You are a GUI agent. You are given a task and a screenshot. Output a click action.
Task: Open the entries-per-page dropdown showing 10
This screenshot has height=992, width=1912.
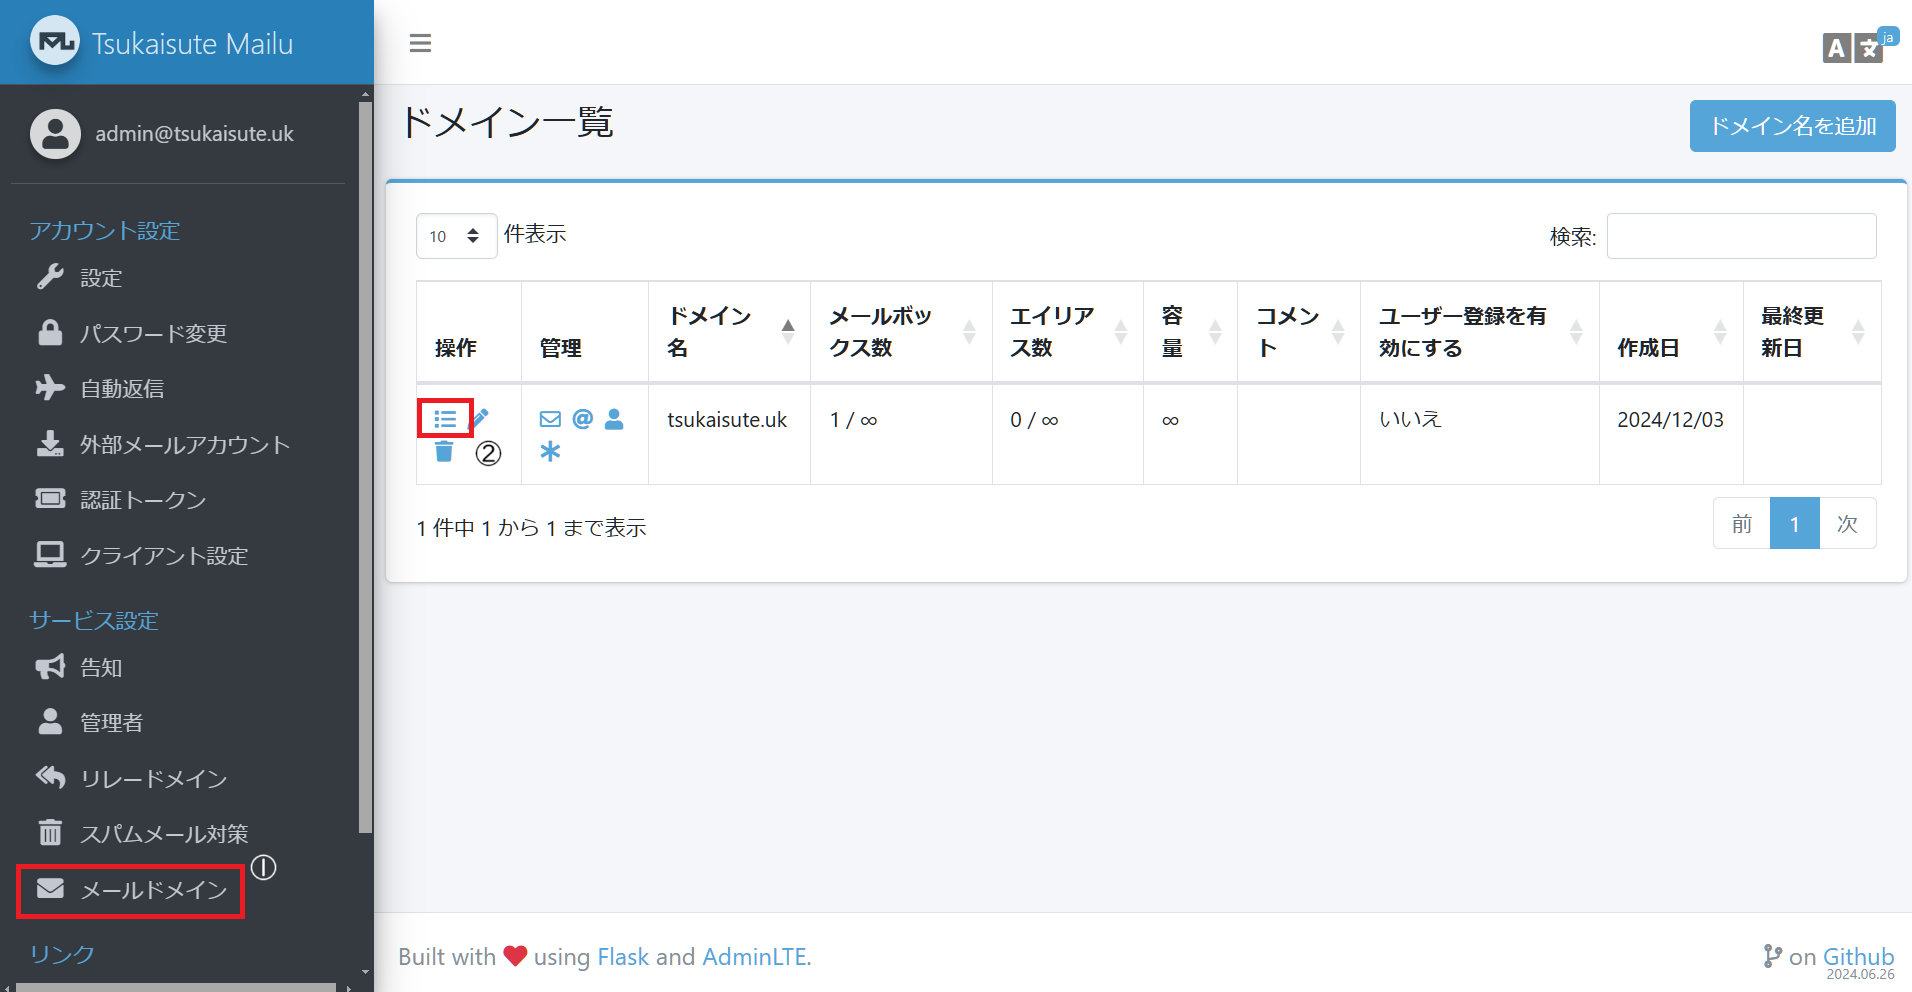click(455, 236)
